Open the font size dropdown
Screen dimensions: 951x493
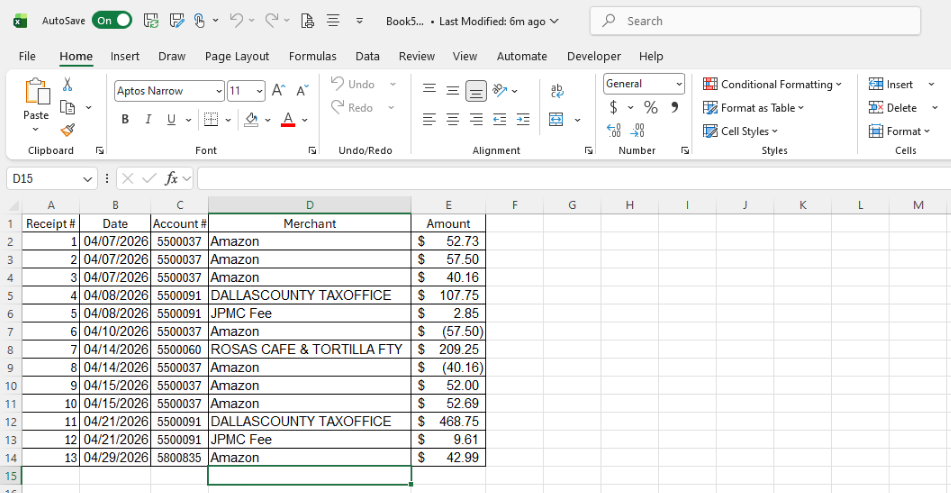[260, 91]
